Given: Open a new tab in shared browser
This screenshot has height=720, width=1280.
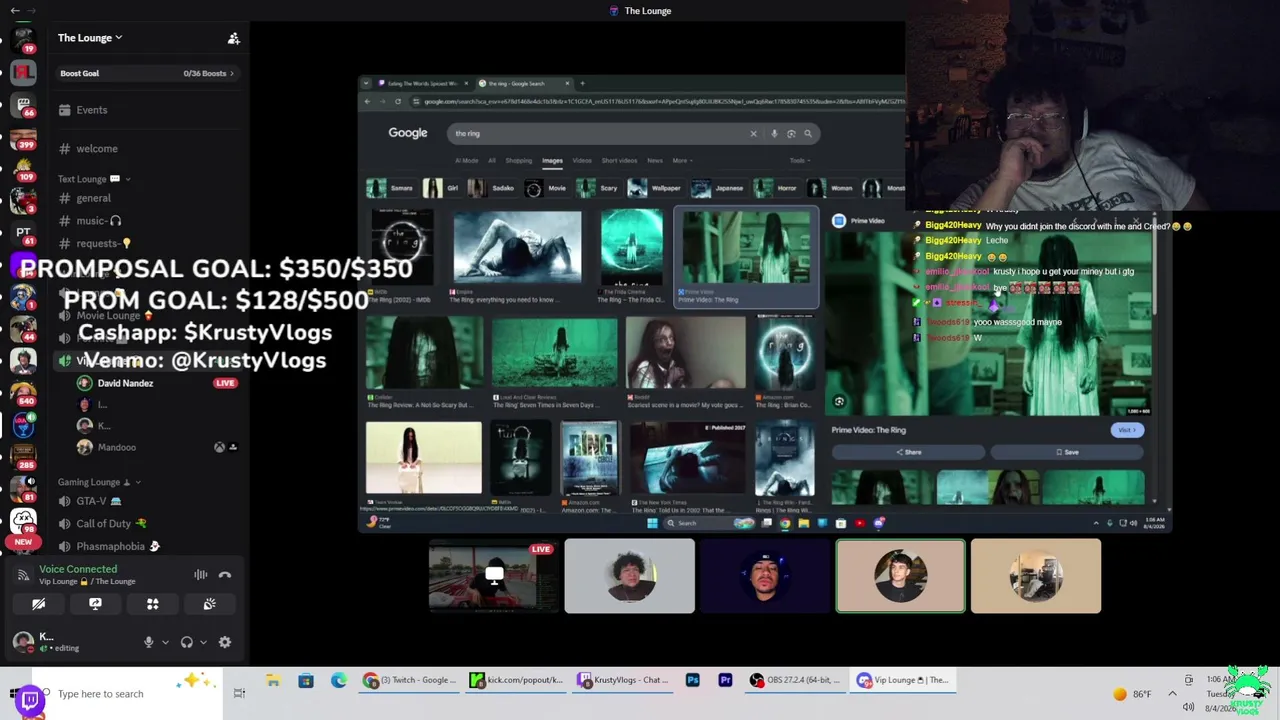Looking at the screenshot, I should click(583, 84).
